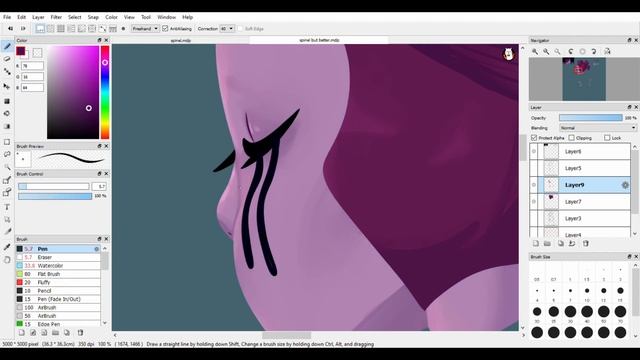The width and height of the screenshot is (640, 360).
Task: Open the Snap menu
Action: point(93,17)
